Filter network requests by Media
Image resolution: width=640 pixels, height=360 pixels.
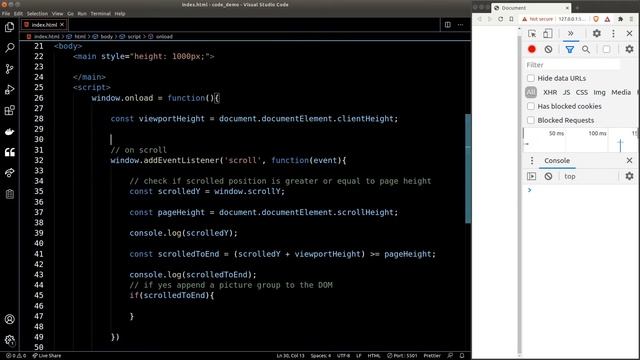pos(621,92)
